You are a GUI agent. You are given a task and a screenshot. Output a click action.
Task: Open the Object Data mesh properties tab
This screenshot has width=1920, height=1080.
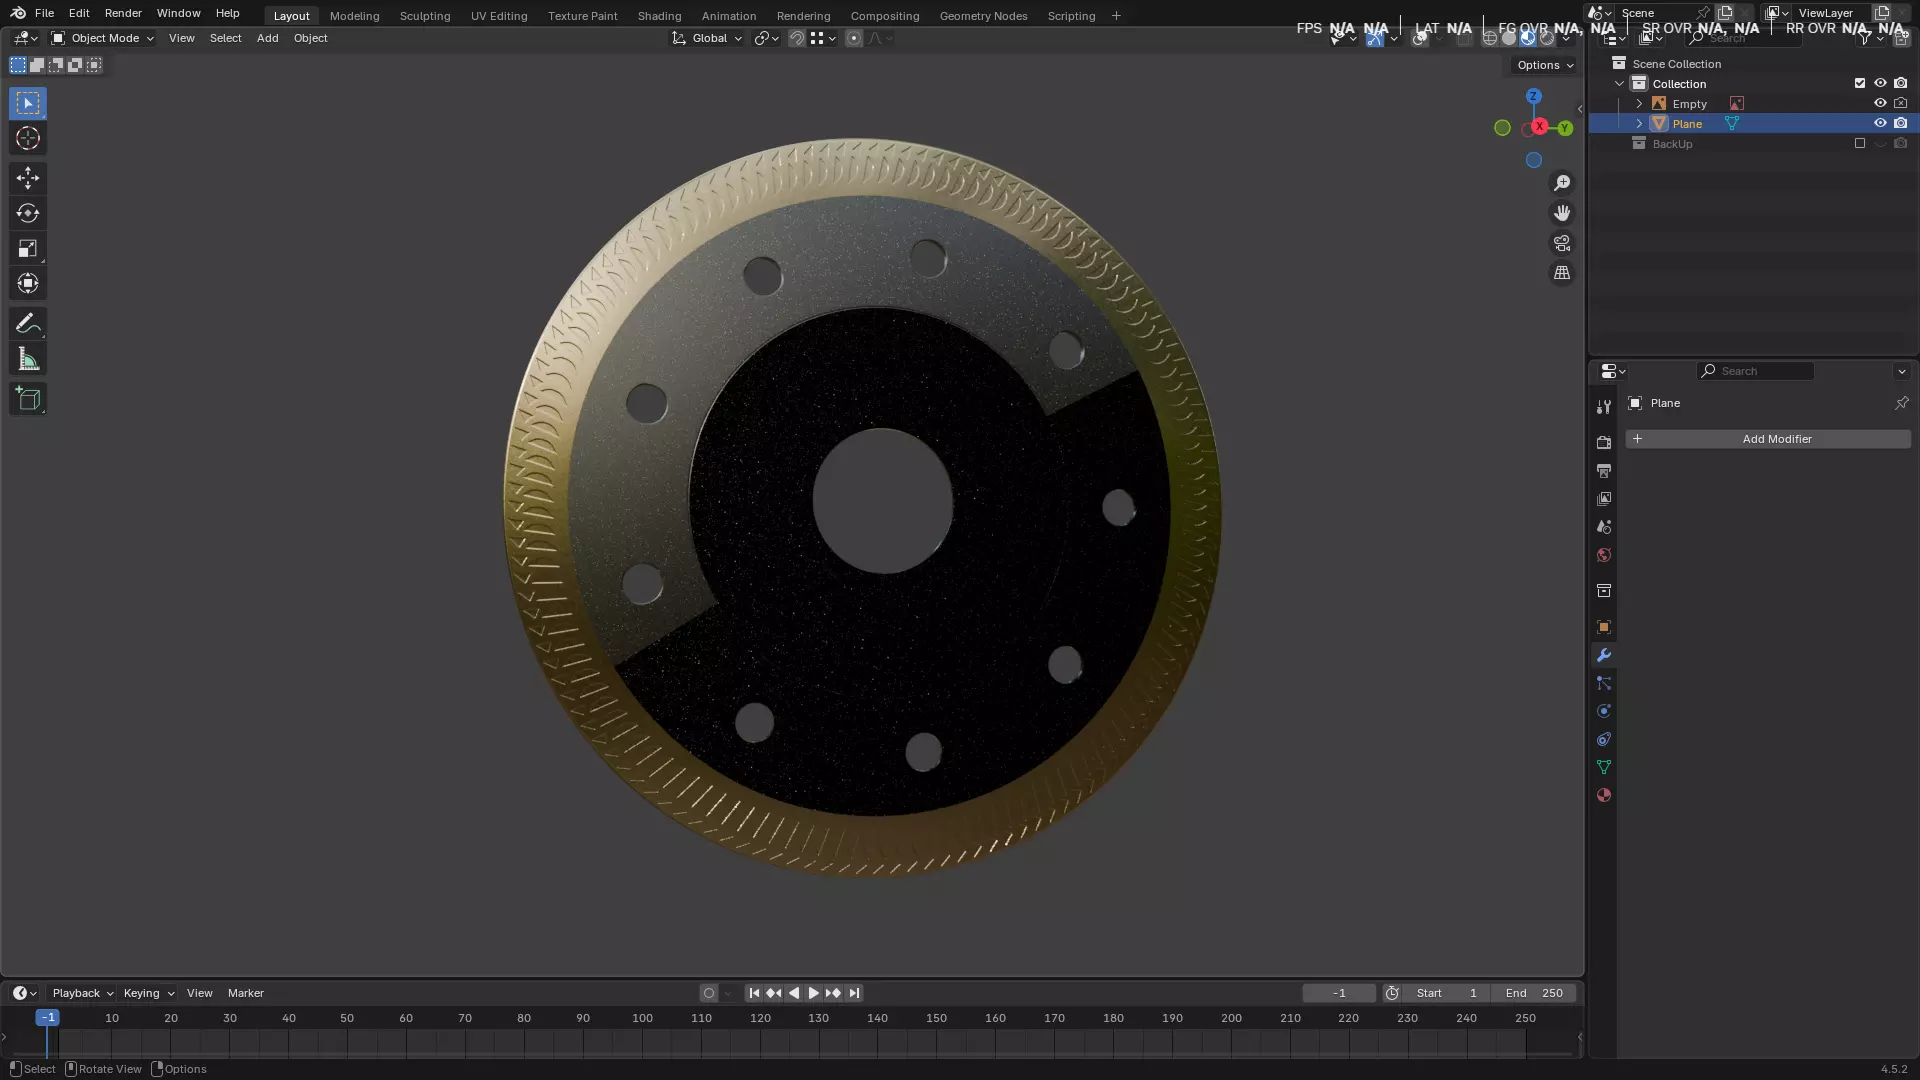[x=1604, y=767]
